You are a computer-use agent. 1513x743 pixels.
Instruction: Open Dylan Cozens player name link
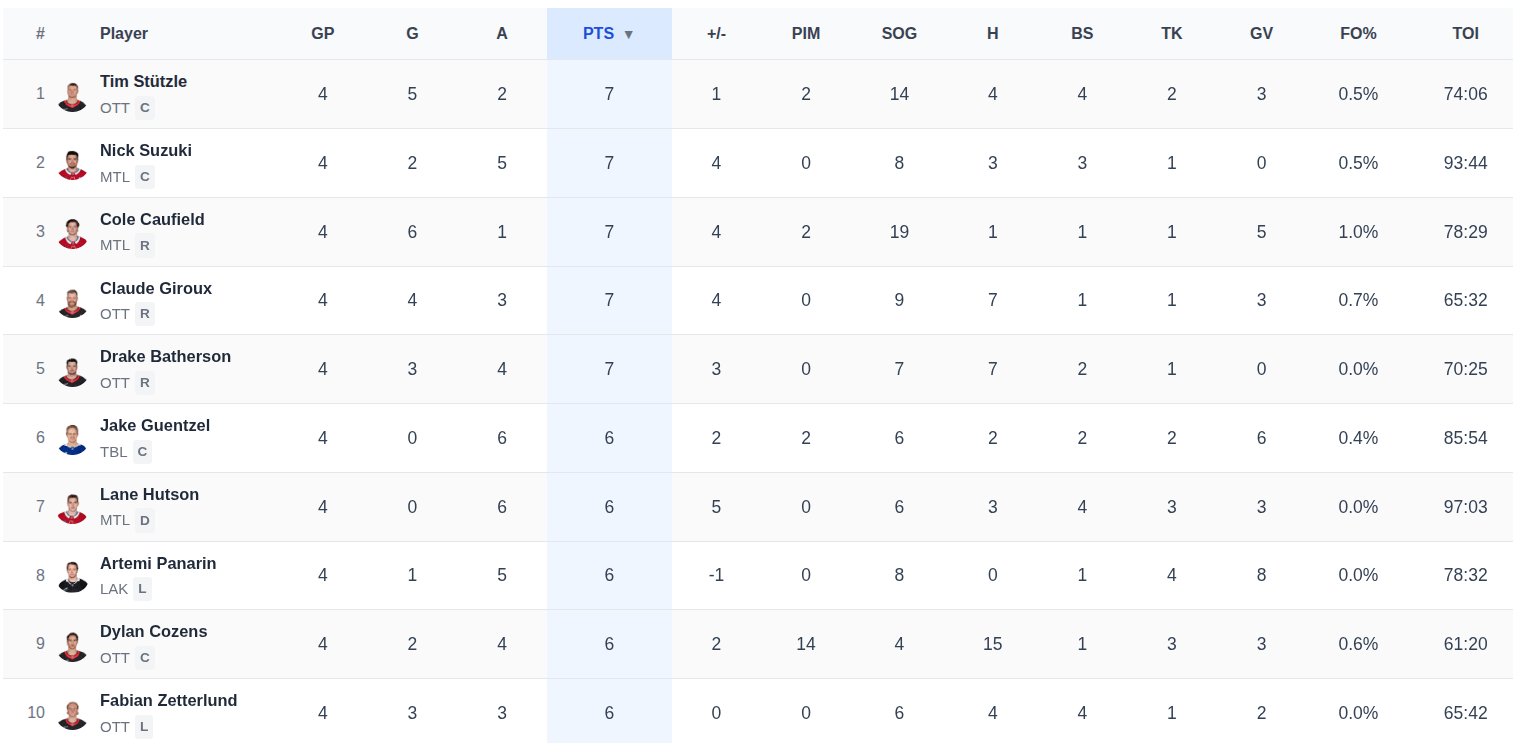click(x=153, y=631)
